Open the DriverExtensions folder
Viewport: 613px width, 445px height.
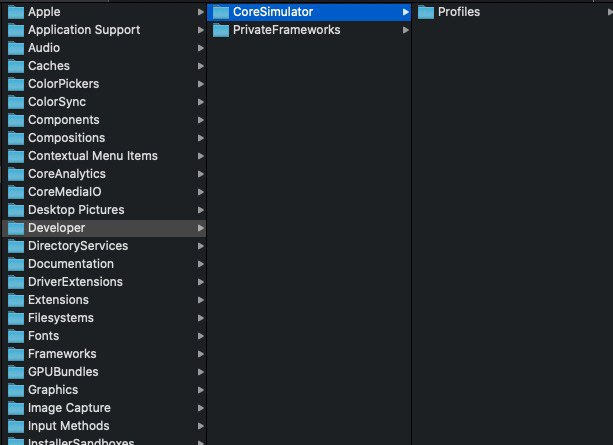104,282
